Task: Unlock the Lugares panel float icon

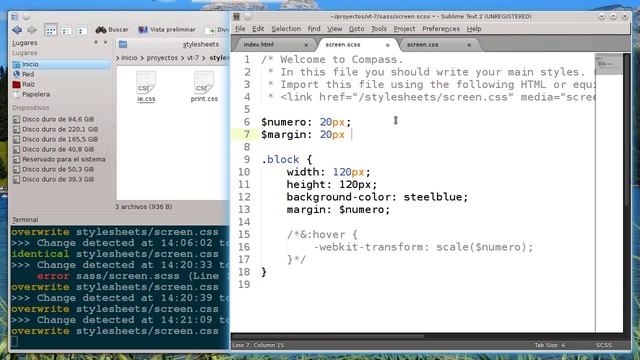Action: click(96, 42)
